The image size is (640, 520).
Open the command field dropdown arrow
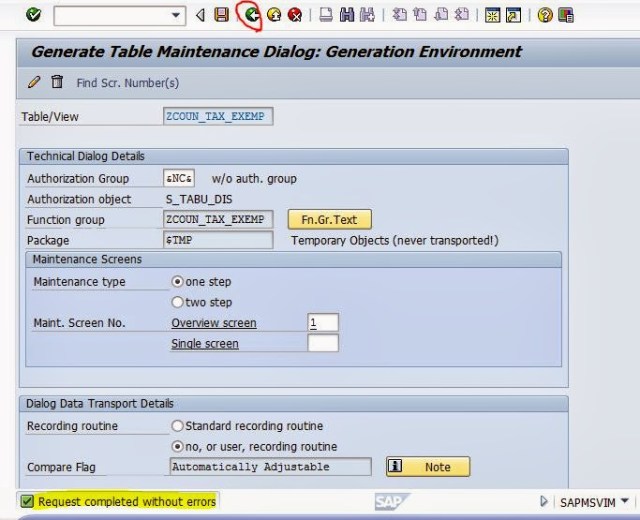(176, 16)
